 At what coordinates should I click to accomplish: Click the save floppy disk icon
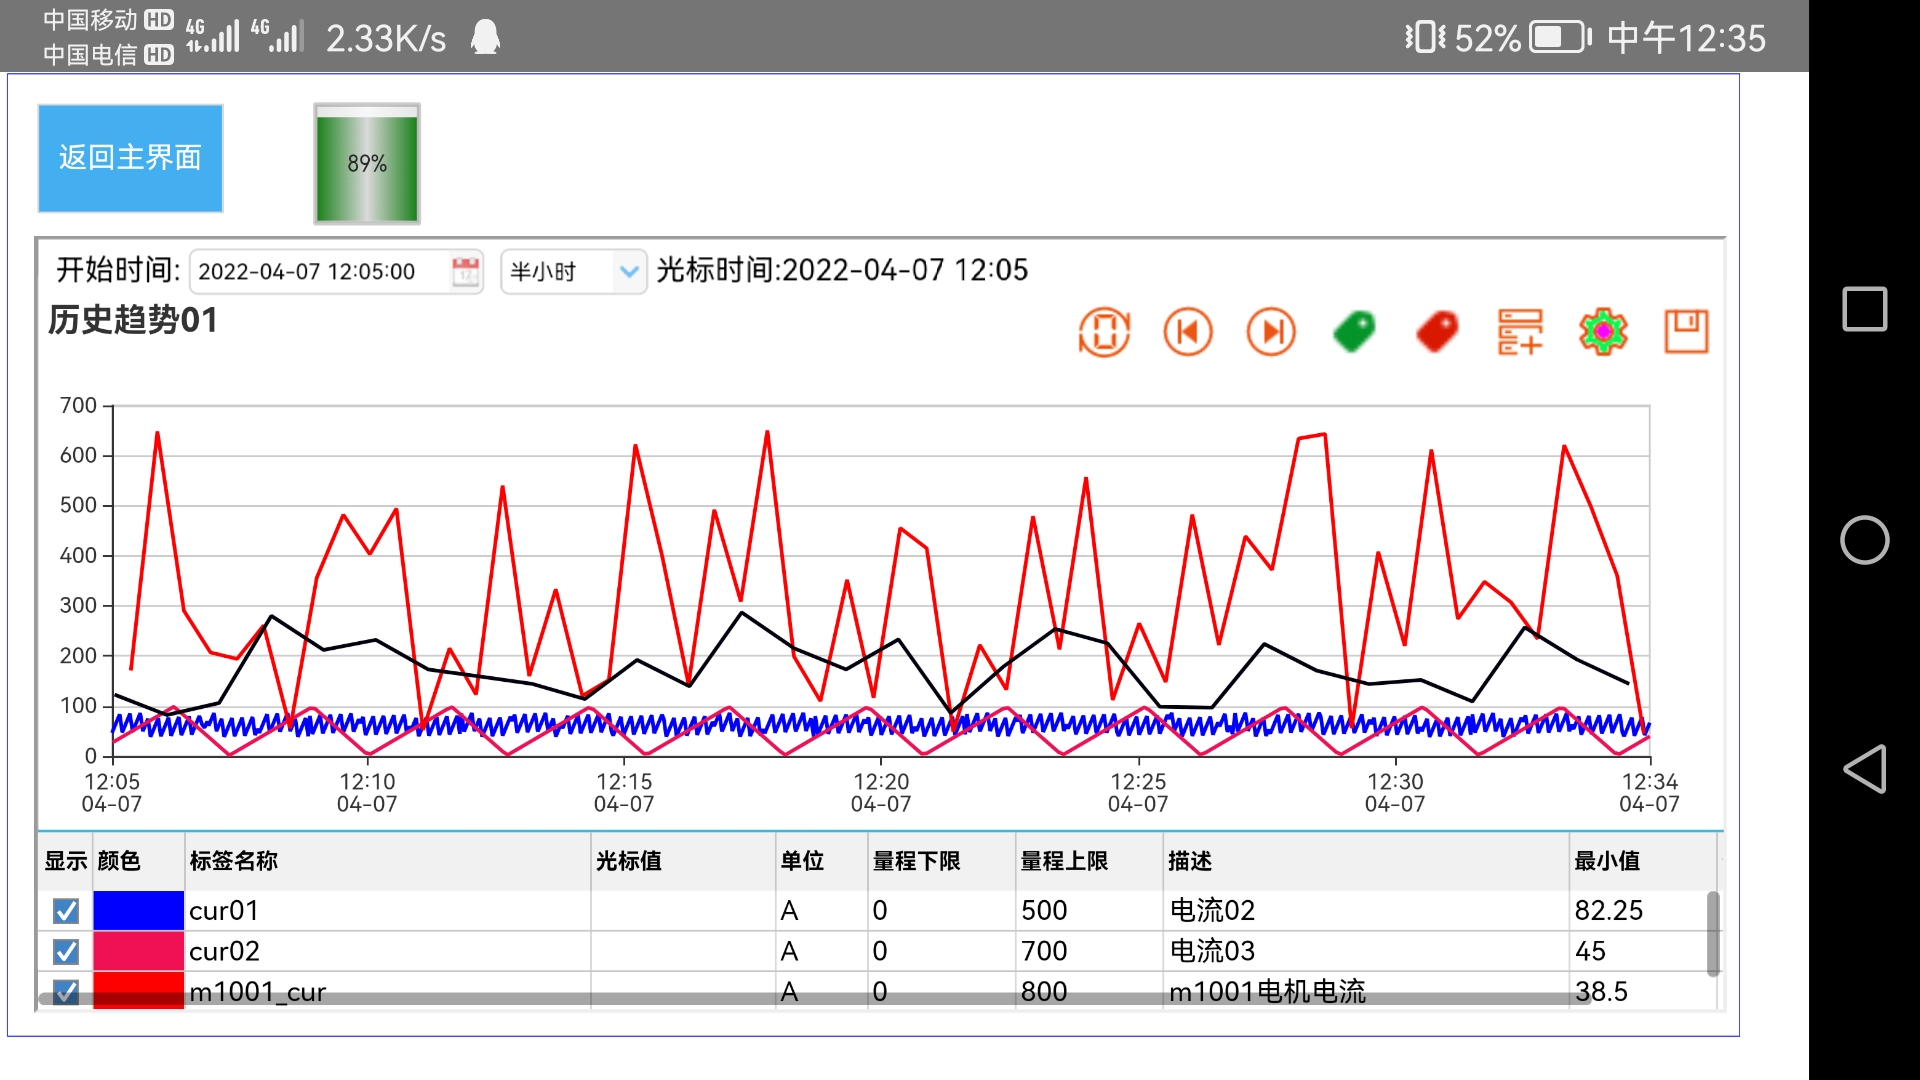1686,332
